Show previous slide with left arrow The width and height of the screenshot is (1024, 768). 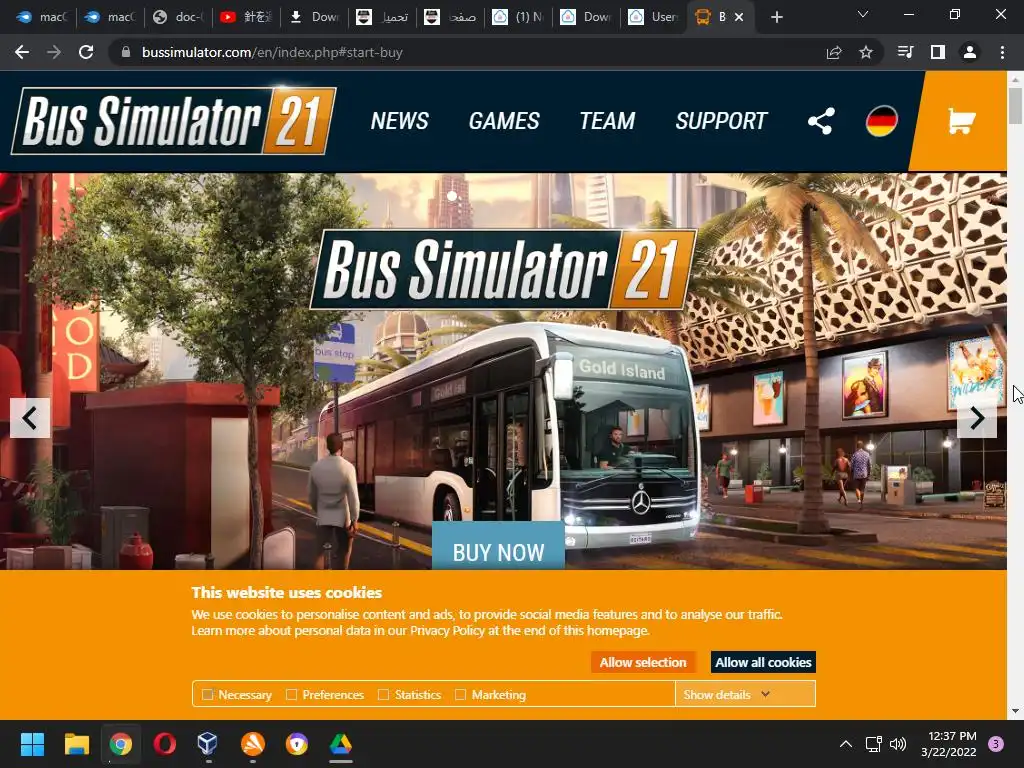30,418
